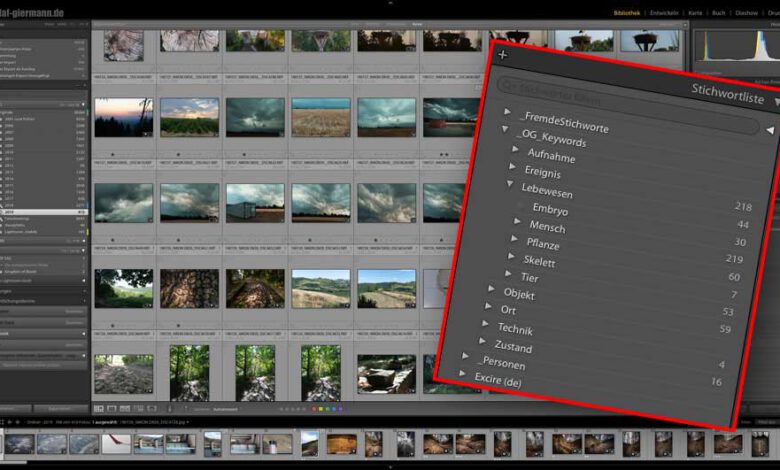Select the Excire (de) keyword
Viewport: 780px width, 470px height.
click(500, 380)
